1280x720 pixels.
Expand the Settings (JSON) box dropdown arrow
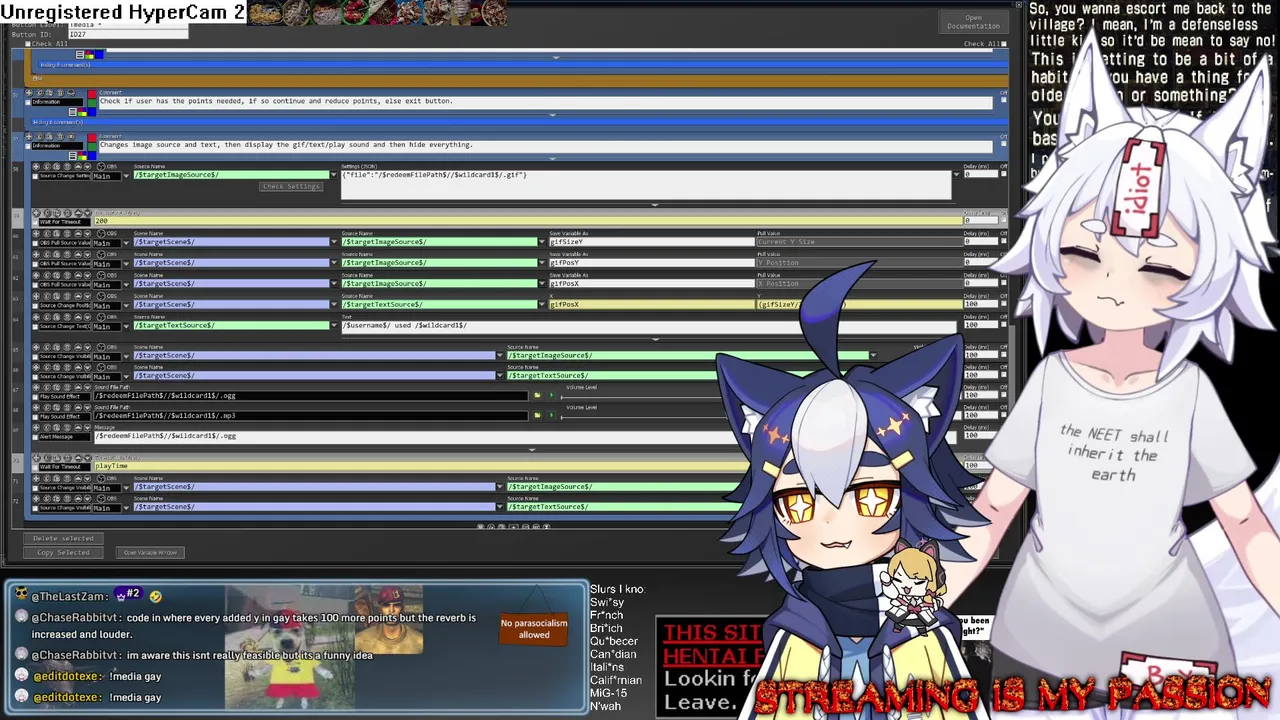pos(956,175)
